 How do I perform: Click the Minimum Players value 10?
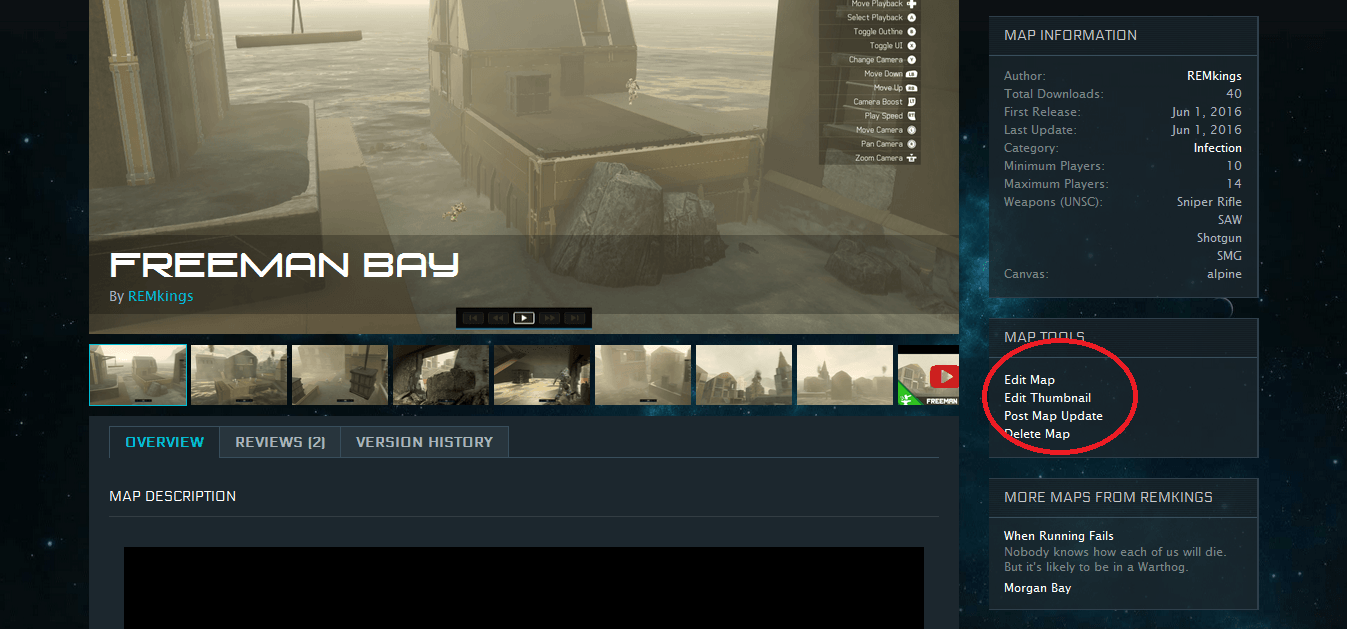pyautogui.click(x=1234, y=166)
